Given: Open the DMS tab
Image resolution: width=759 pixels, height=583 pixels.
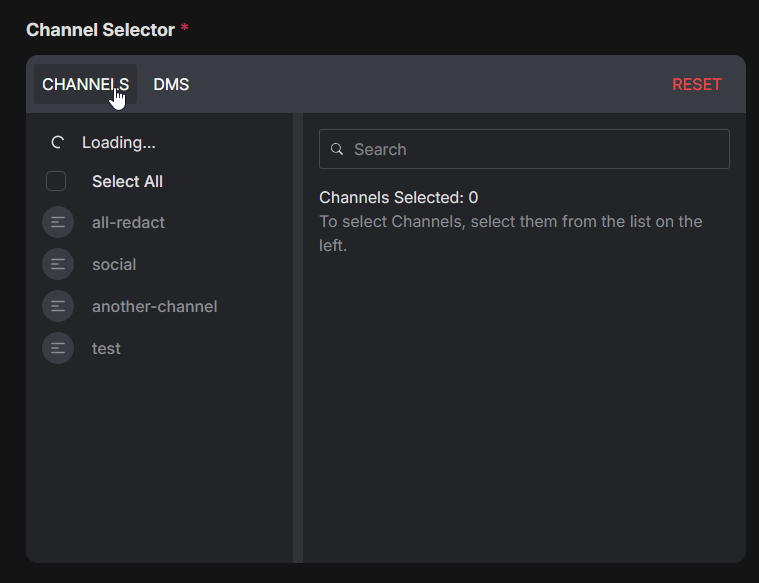Looking at the screenshot, I should click(x=171, y=84).
